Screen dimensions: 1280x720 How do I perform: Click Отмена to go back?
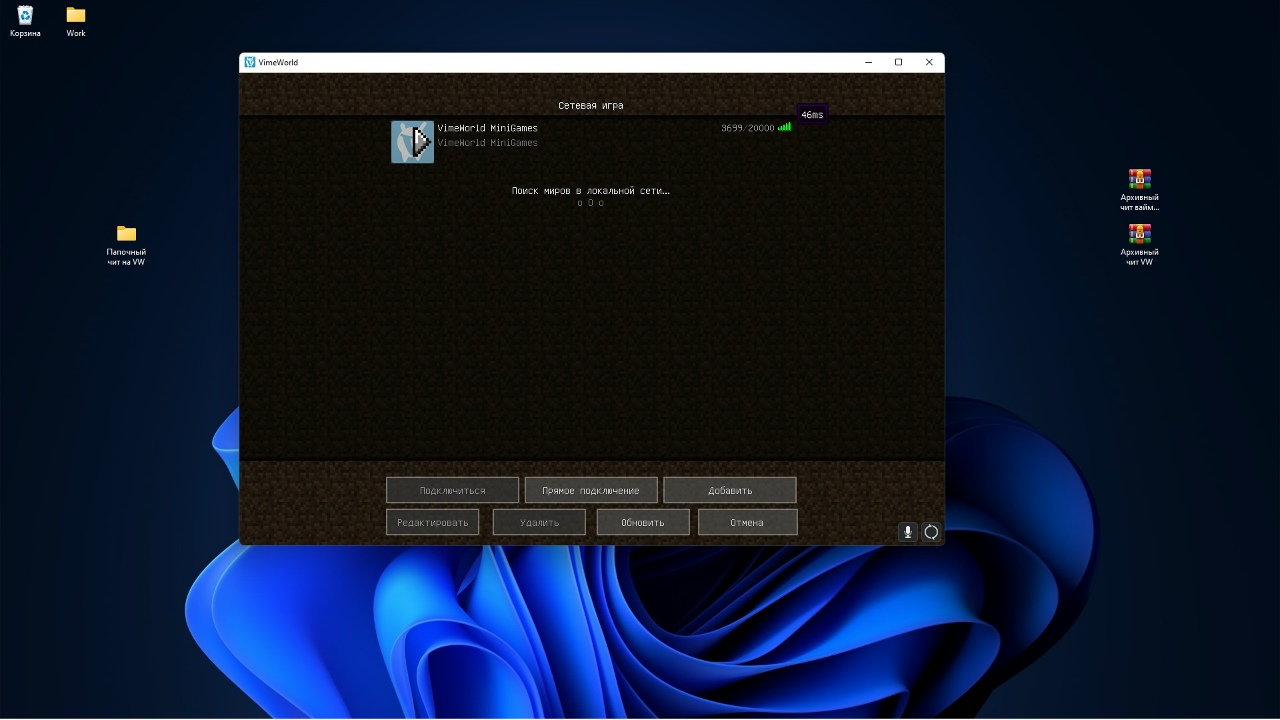click(x=747, y=522)
